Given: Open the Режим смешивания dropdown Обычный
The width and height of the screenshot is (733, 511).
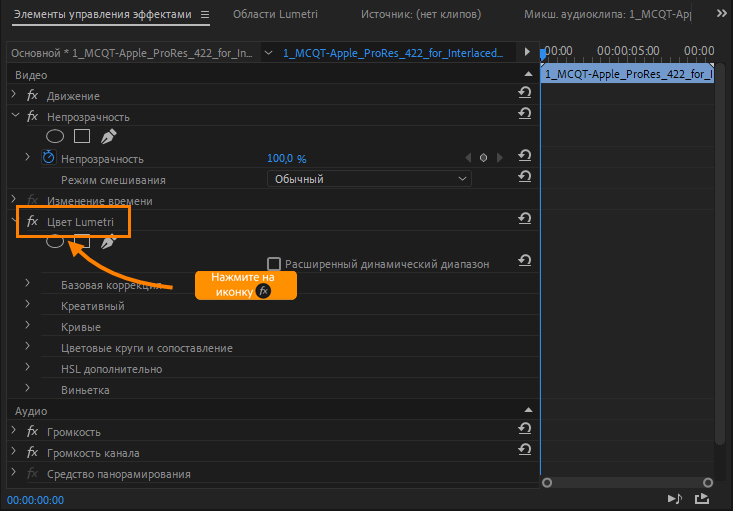Looking at the screenshot, I should tap(369, 179).
